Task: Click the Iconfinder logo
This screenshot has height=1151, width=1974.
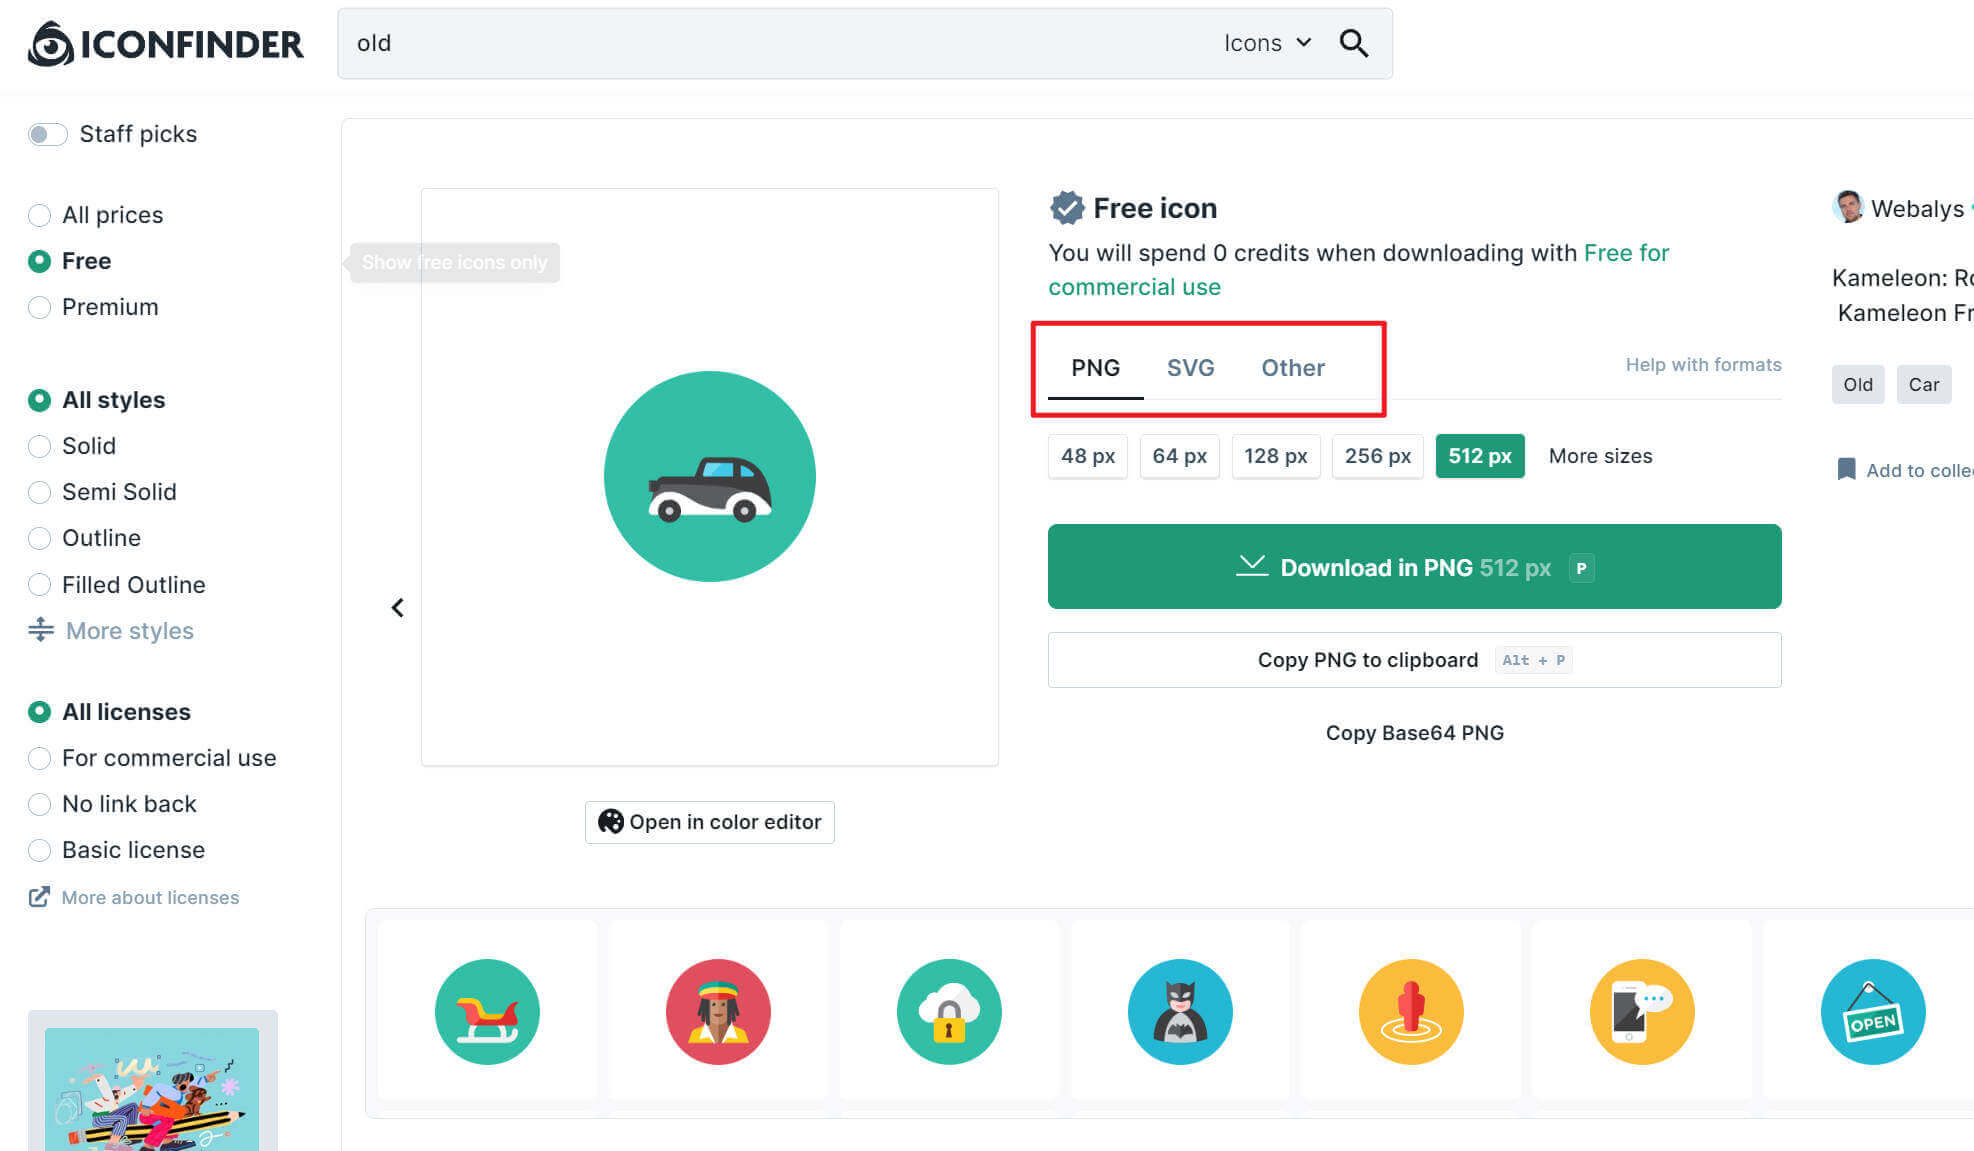Action: [165, 43]
